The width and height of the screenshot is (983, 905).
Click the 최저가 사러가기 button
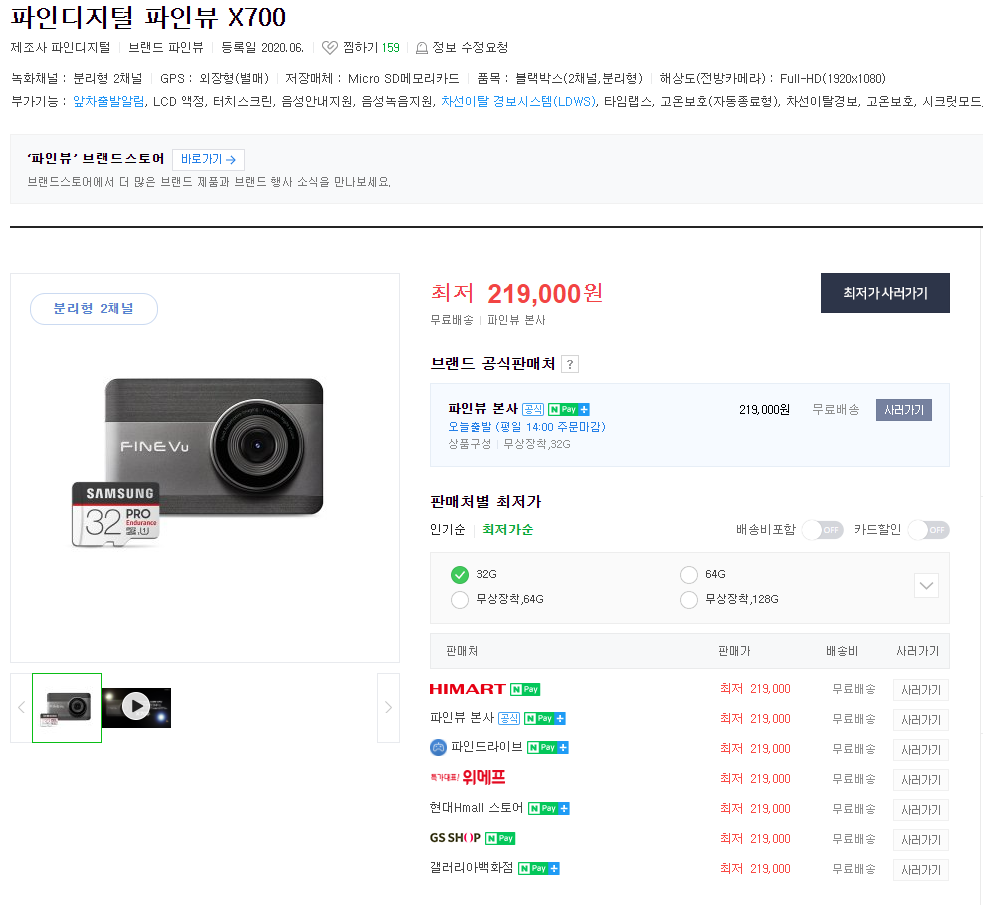(885, 293)
